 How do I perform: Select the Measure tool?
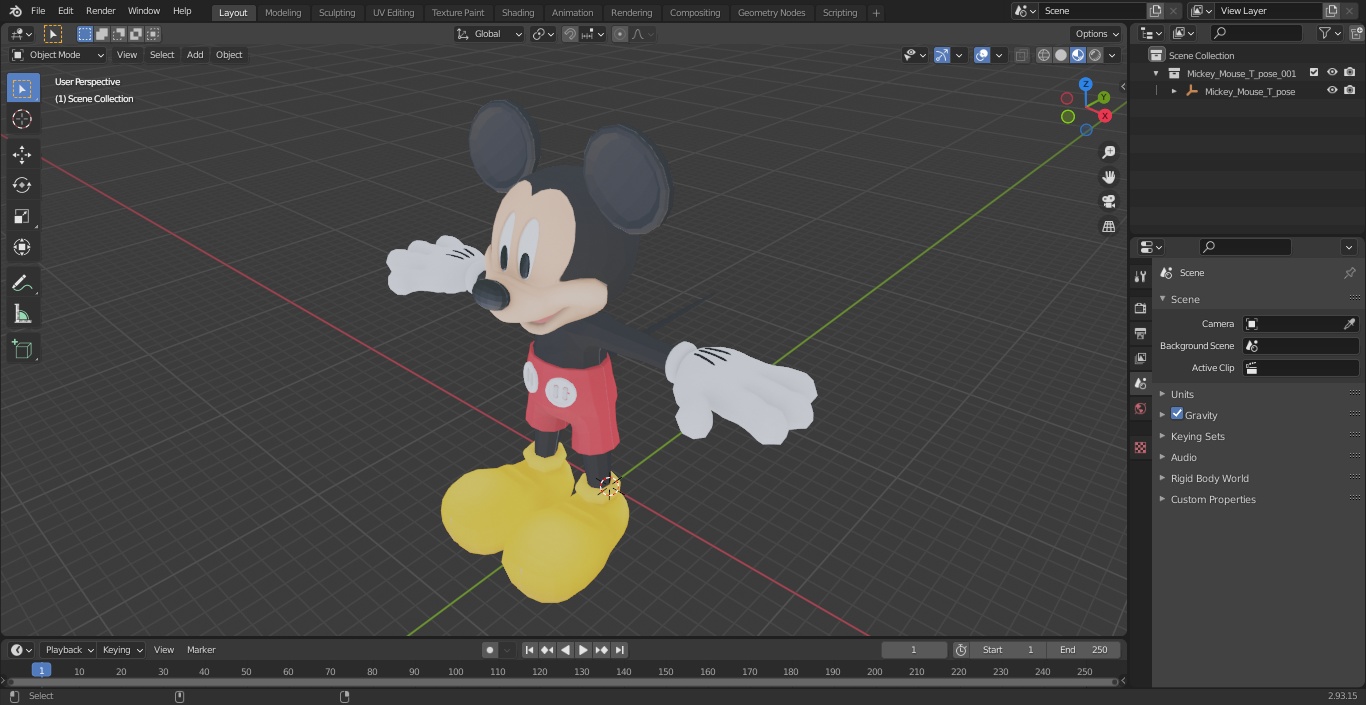(22, 315)
